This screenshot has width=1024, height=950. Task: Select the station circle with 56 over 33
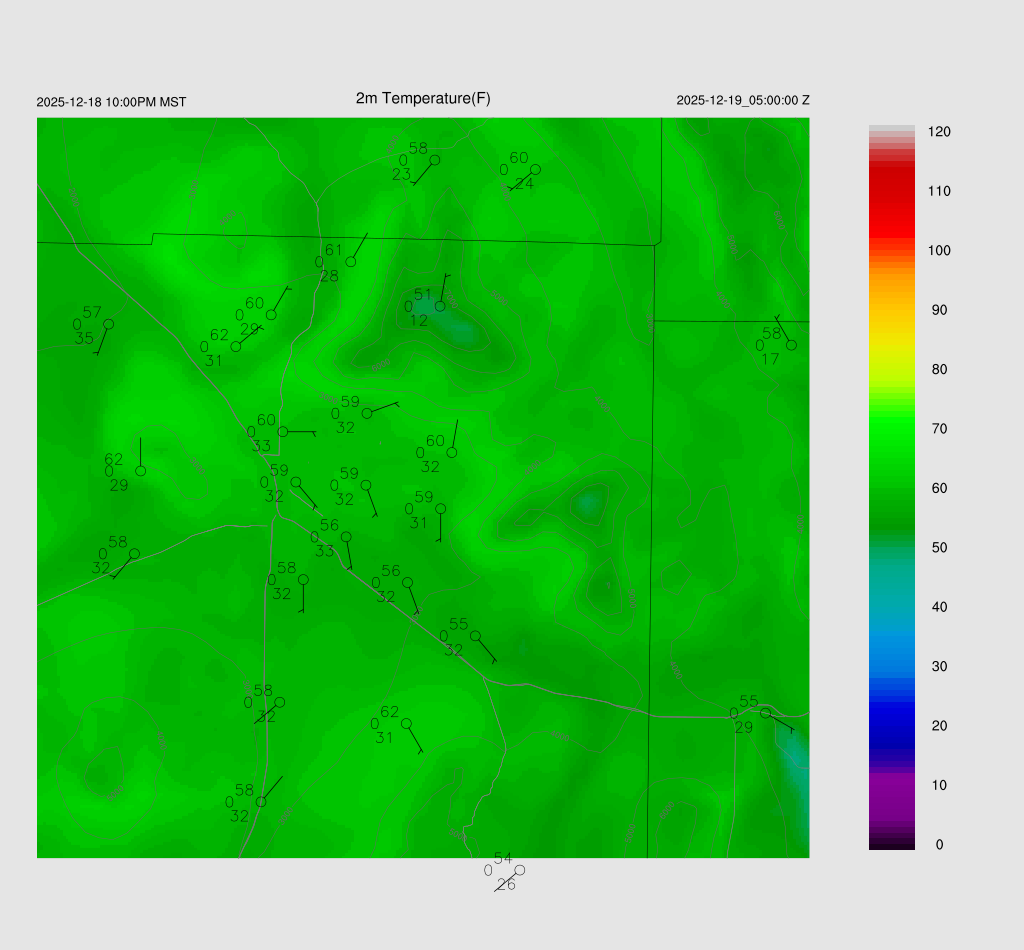click(346, 537)
